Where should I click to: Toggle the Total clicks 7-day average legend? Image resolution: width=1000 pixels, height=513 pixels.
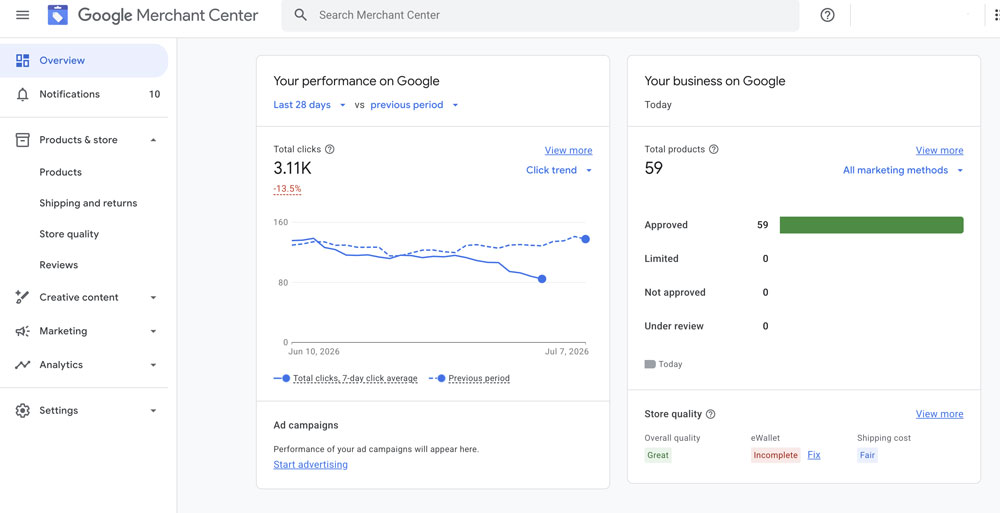[x=346, y=378]
